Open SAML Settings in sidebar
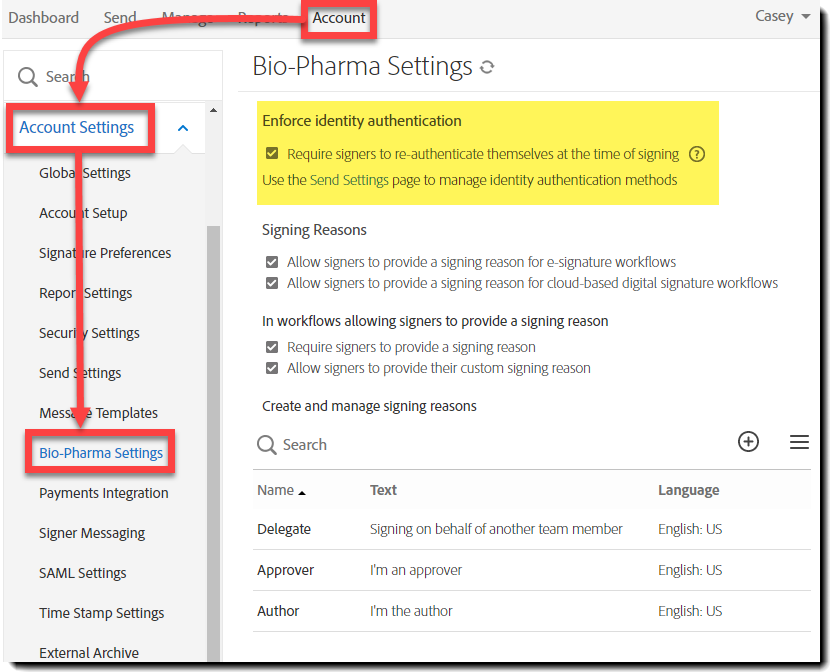This screenshot has height=672, width=830. point(83,573)
